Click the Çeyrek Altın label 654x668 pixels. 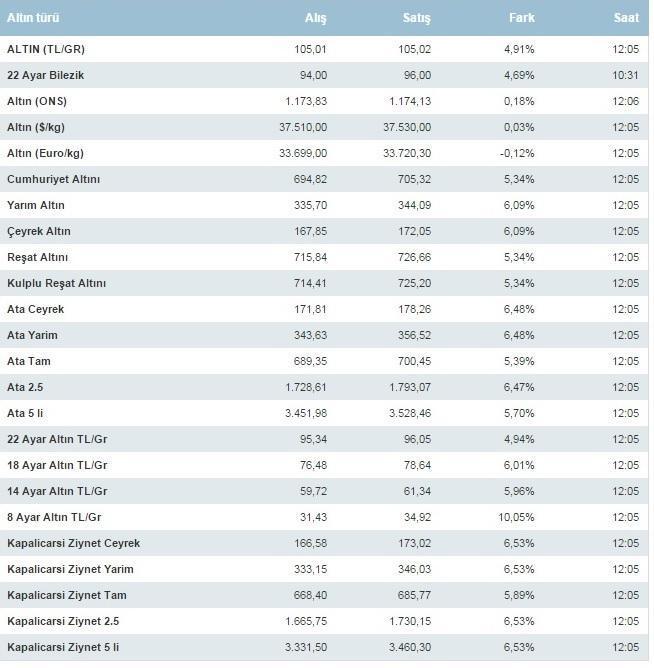point(38,231)
